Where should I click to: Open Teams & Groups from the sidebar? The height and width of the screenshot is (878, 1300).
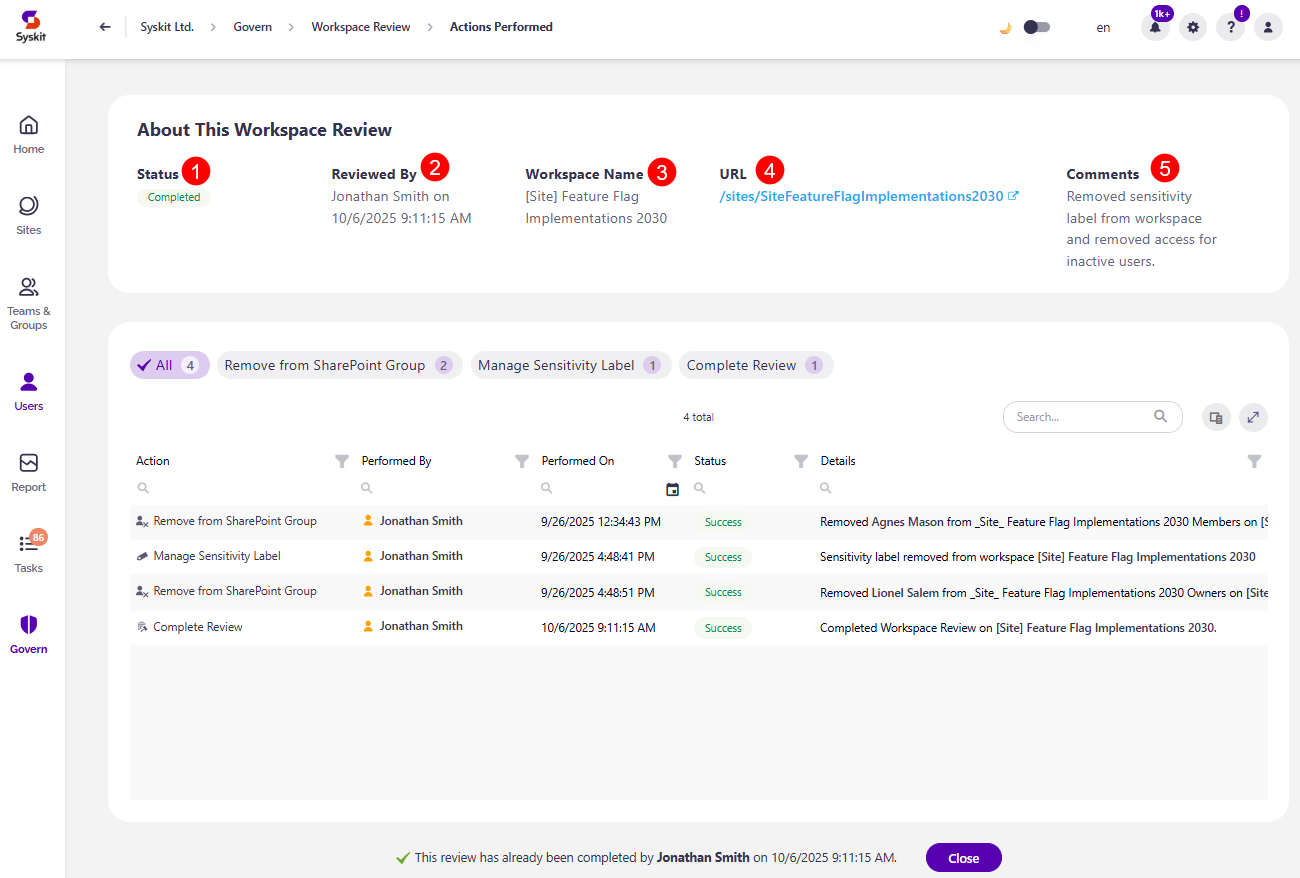coord(28,293)
